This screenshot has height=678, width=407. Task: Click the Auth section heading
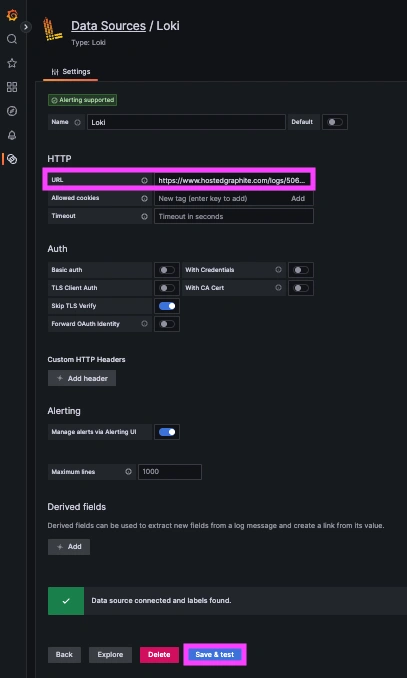tap(58, 249)
